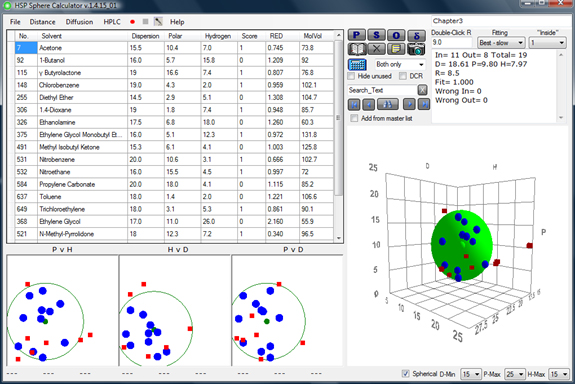The width and height of the screenshot is (576, 385).
Task: Click the binoculars find button
Action: coord(388,104)
